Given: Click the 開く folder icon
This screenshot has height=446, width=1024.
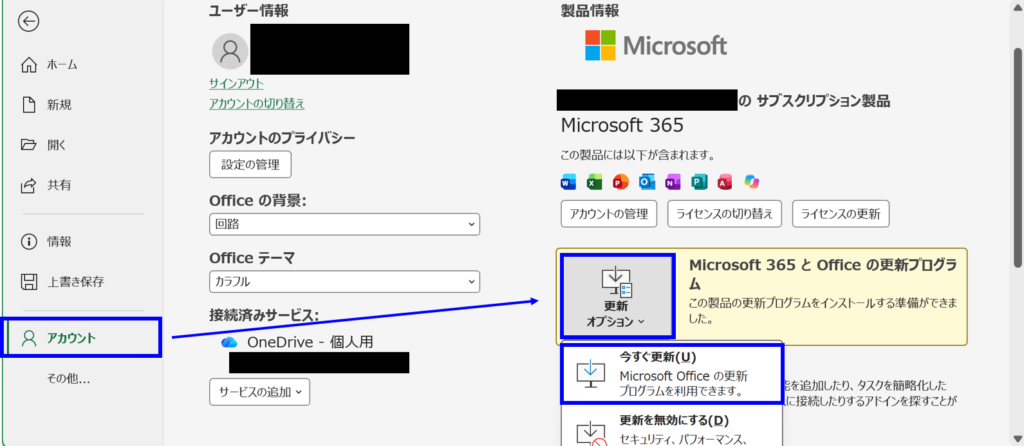Looking at the screenshot, I should tap(29, 145).
